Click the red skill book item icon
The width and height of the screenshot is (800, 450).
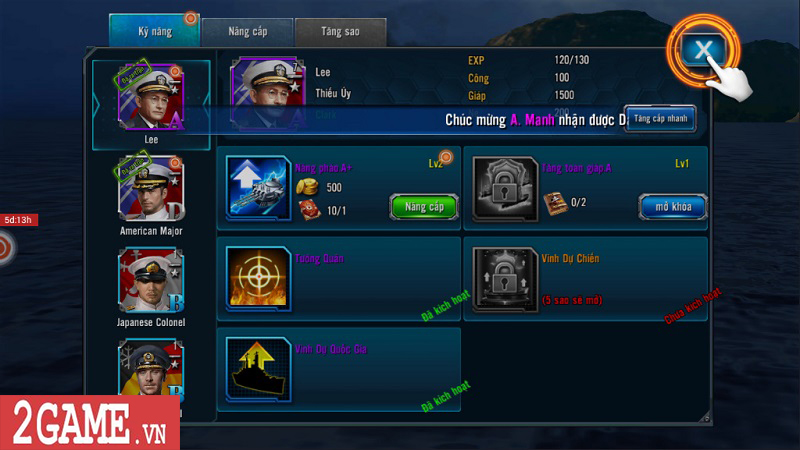[309, 210]
